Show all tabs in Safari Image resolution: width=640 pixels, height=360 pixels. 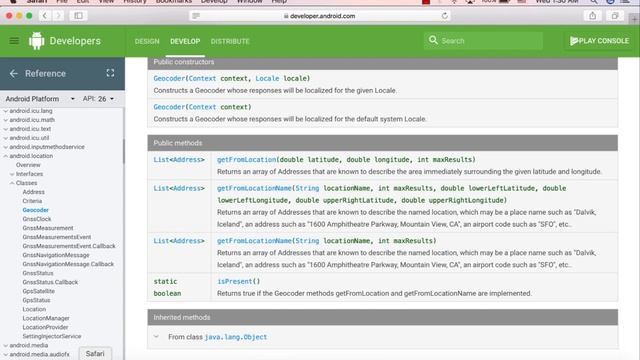615,16
